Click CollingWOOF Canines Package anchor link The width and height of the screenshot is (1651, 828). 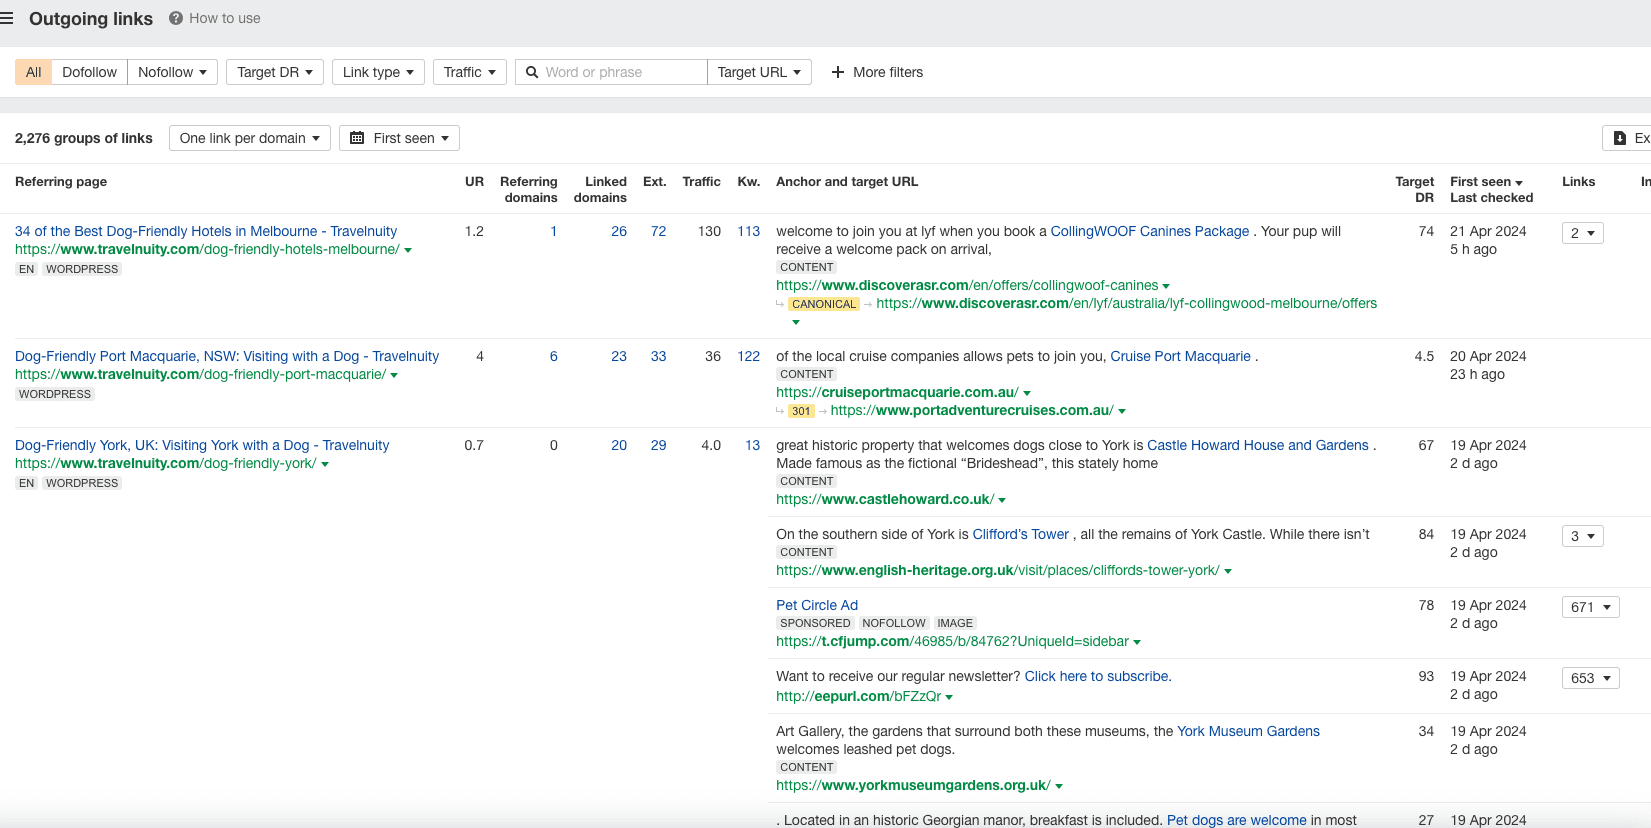1150,231
